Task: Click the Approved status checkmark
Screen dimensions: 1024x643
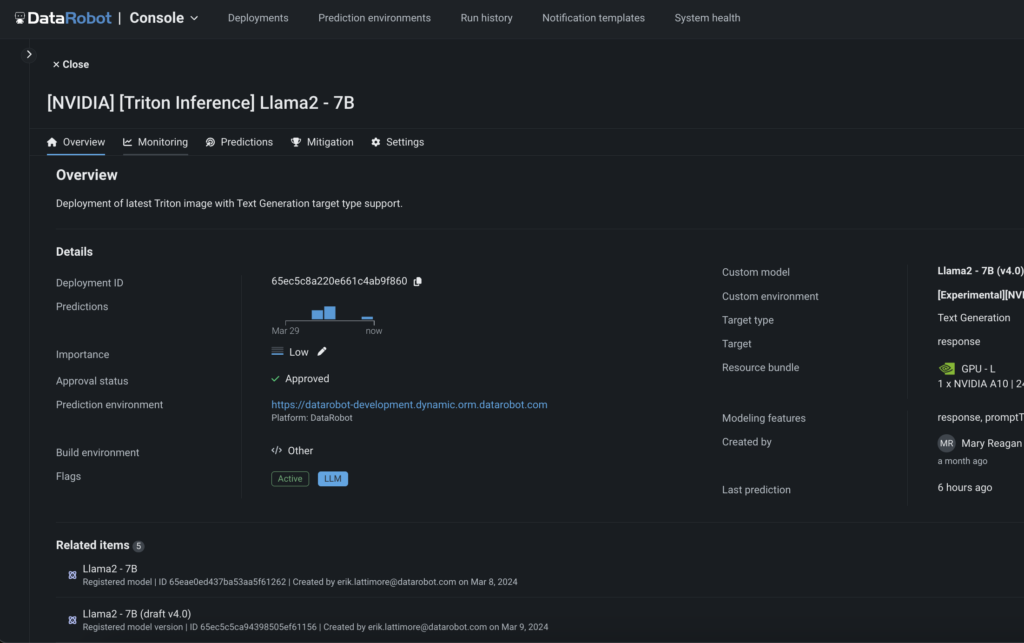Action: [x=276, y=378]
